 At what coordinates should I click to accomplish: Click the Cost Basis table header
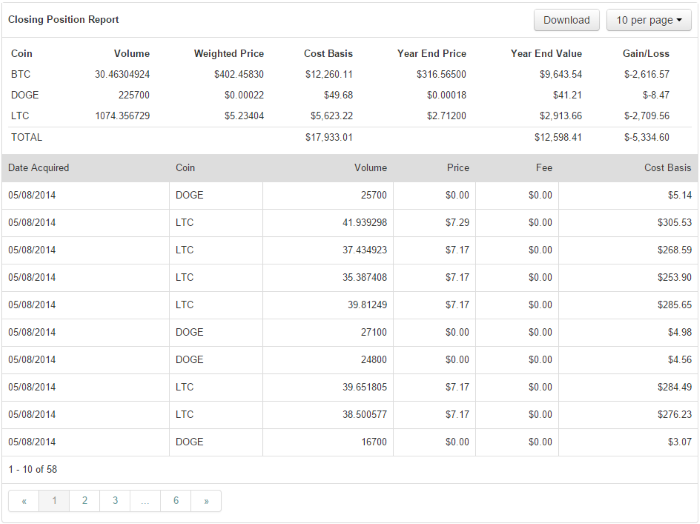(x=667, y=168)
